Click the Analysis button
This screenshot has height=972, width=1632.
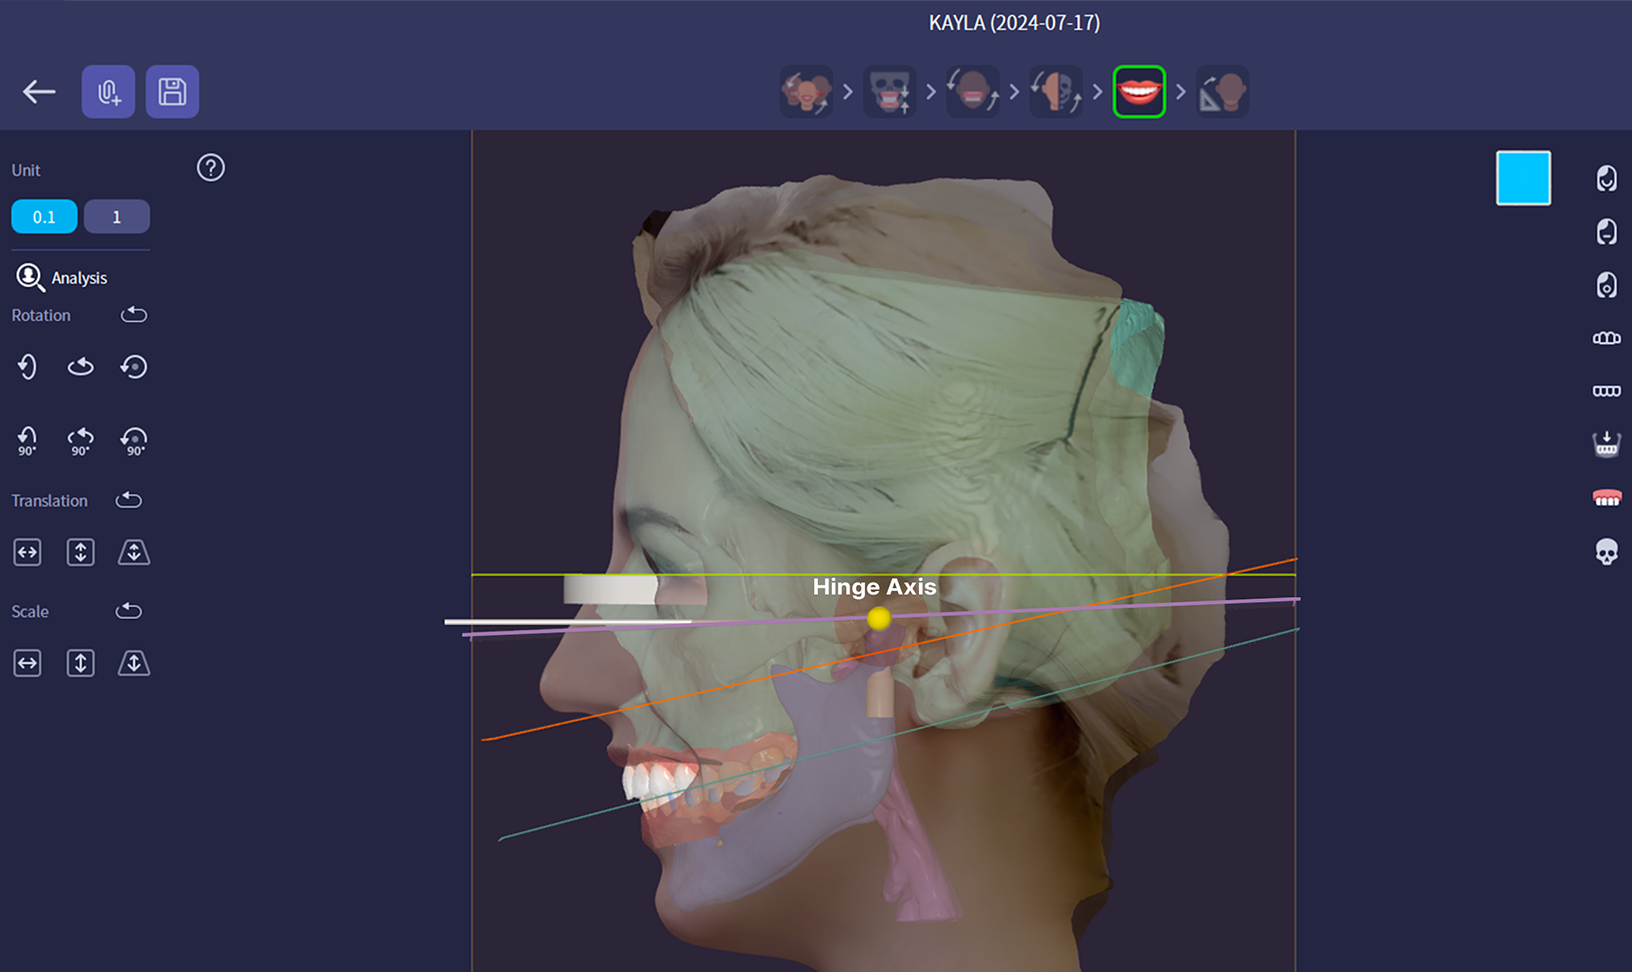[62, 278]
